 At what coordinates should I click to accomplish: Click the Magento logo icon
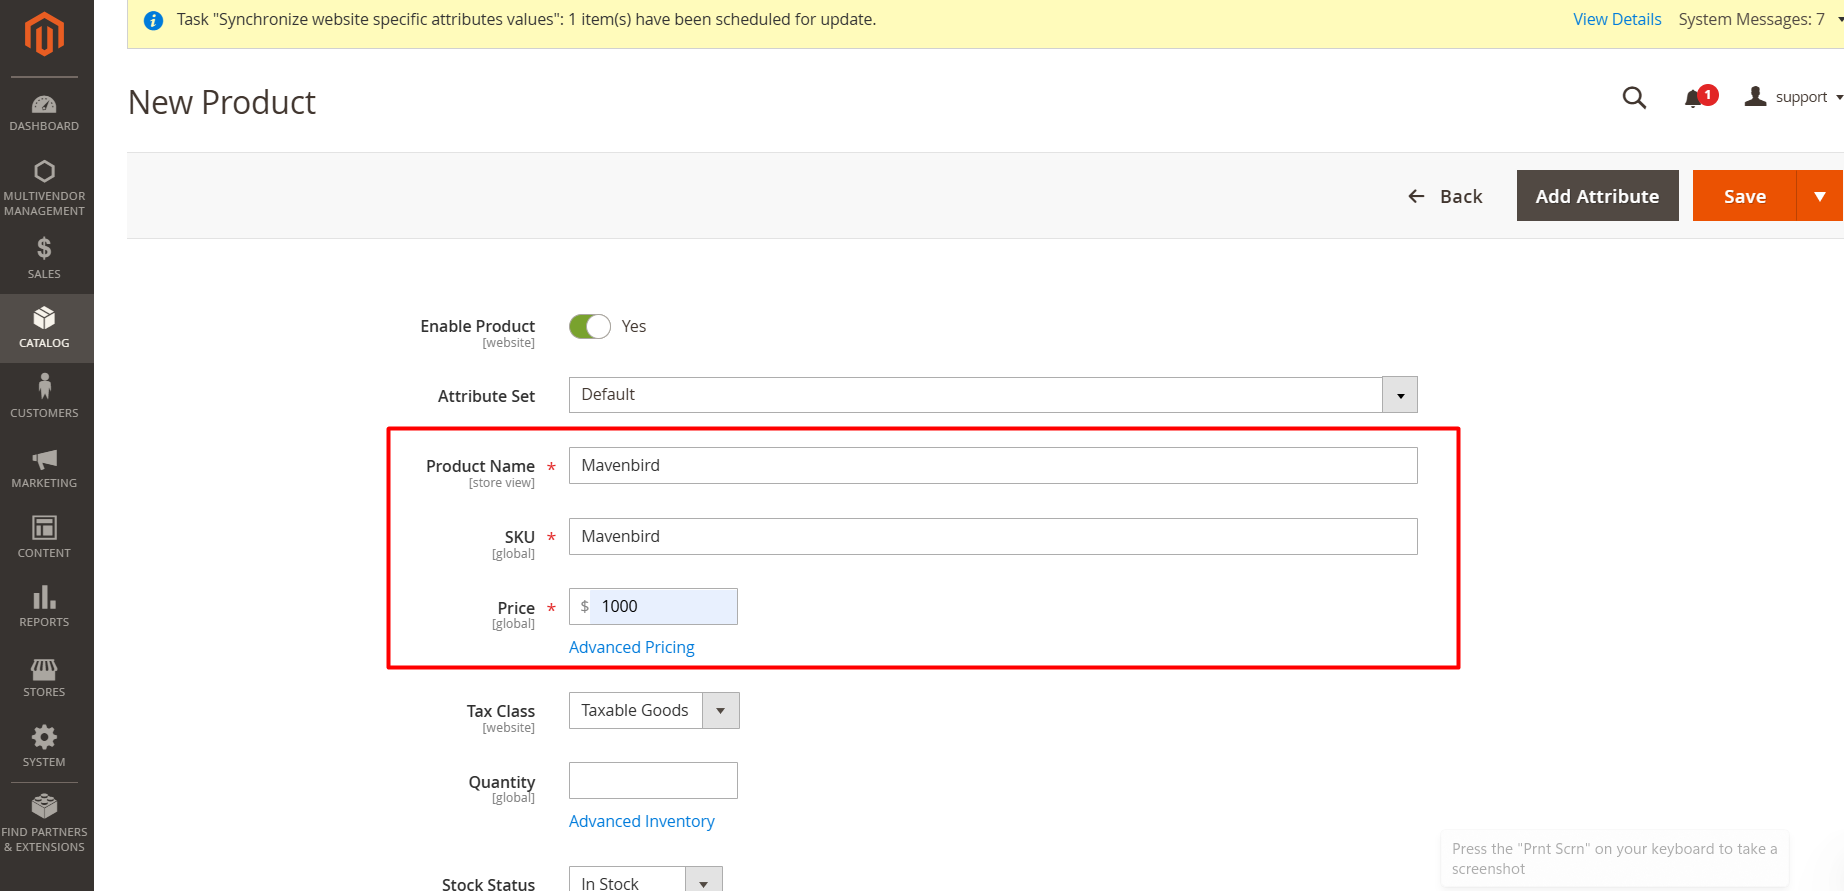point(44,34)
